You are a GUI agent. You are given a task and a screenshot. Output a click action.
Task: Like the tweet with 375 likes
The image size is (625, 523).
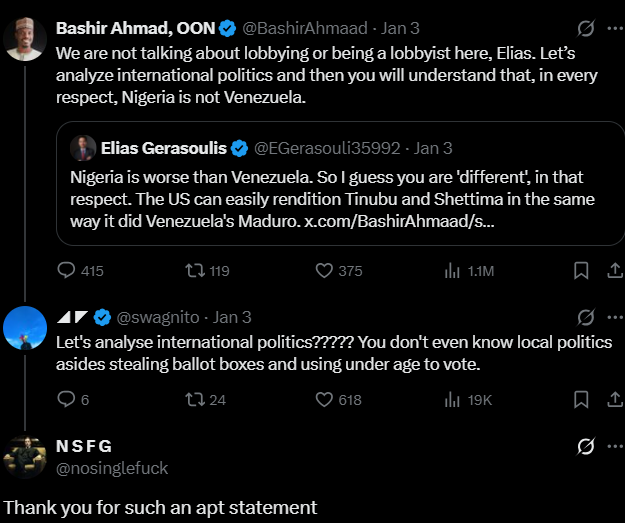(x=324, y=270)
